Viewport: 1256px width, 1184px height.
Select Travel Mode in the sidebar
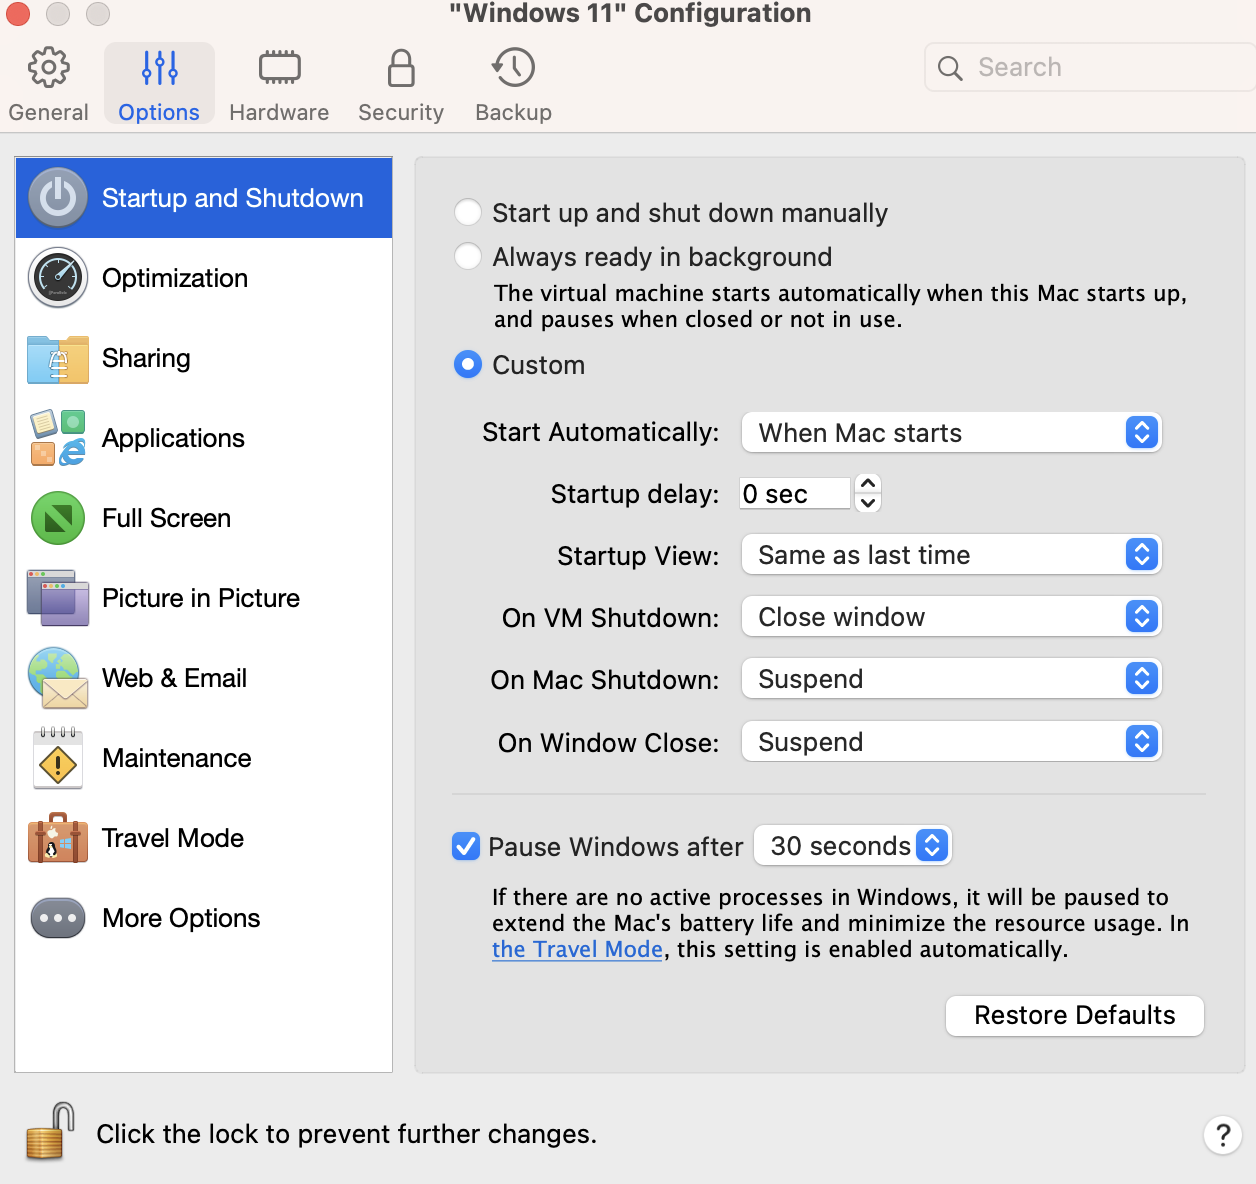coord(204,838)
